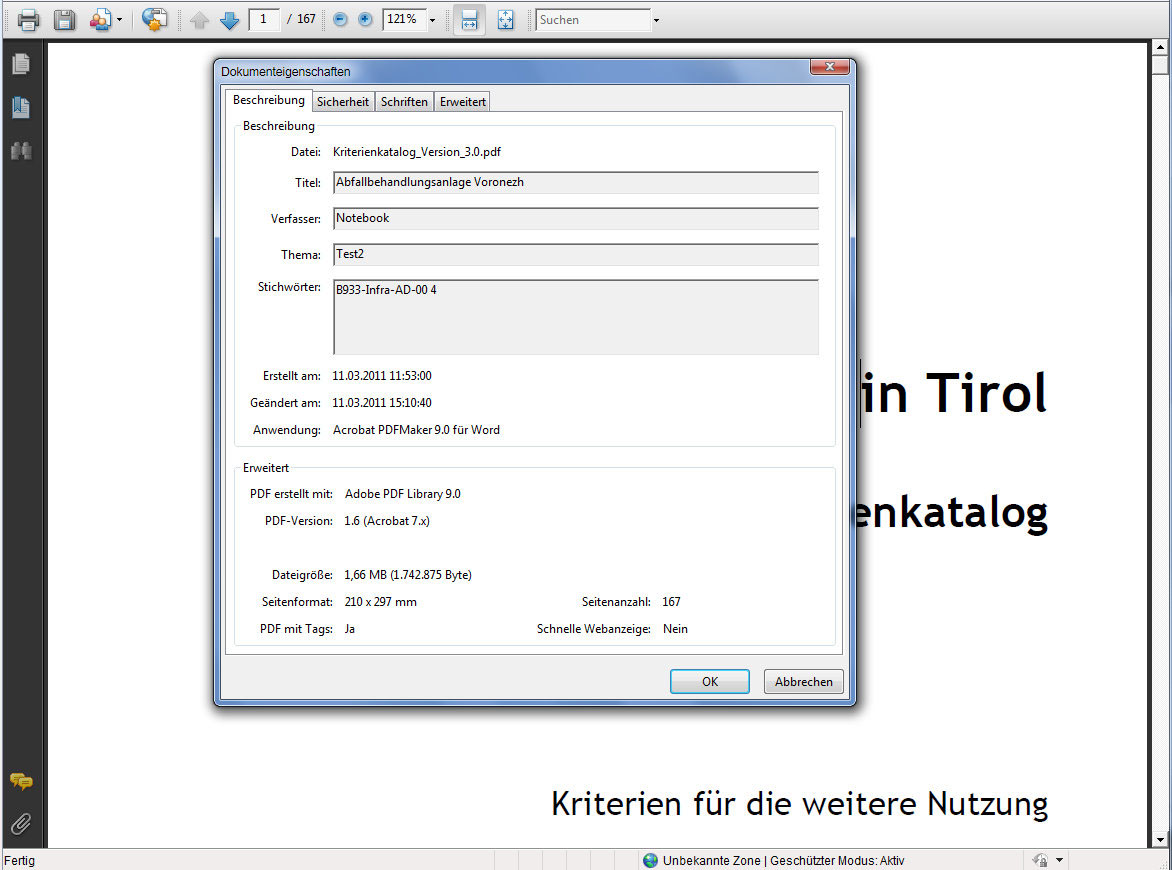Viewport: 1172px width, 870px height.
Task: Click created date 11.03.2011 11:53:00
Action: tap(382, 376)
